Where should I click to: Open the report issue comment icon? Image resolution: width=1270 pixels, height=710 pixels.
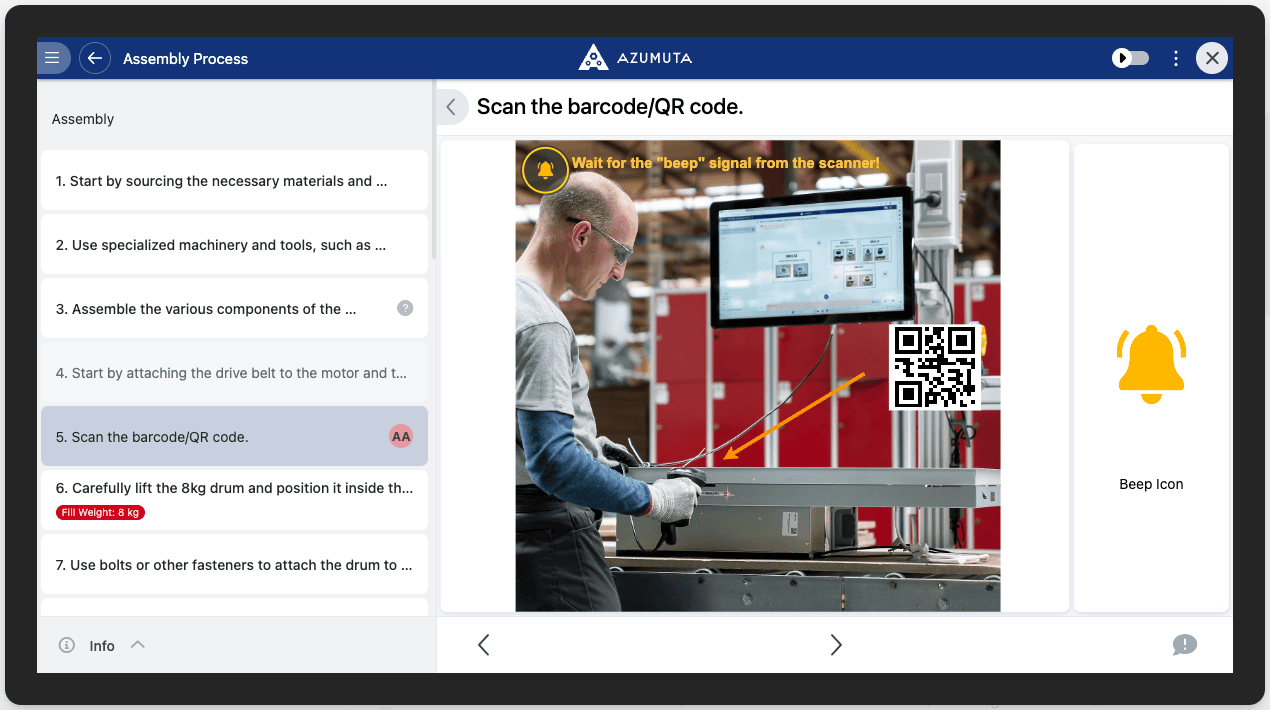pos(1184,645)
